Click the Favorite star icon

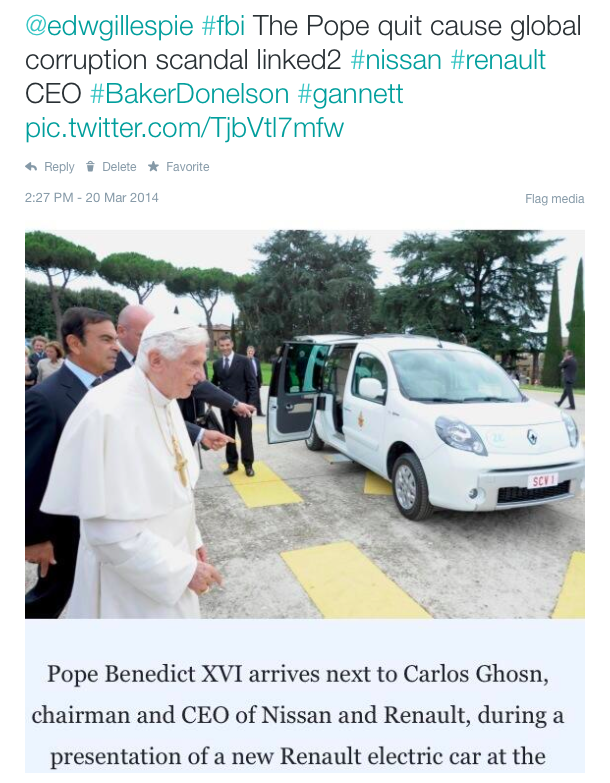coord(153,166)
